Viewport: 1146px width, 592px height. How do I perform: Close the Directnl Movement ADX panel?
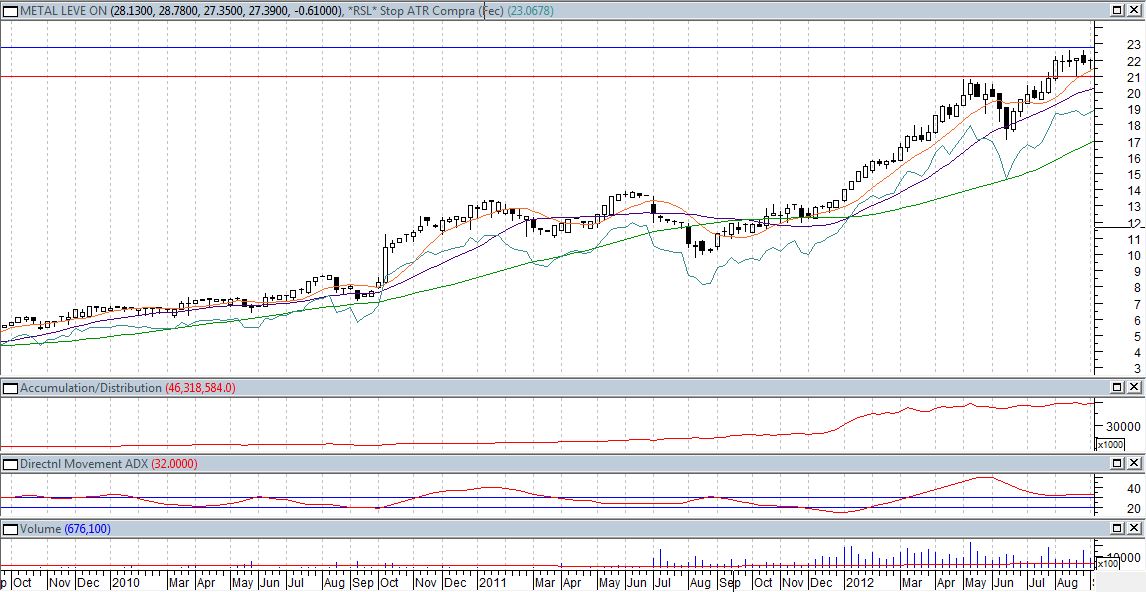(1135, 464)
